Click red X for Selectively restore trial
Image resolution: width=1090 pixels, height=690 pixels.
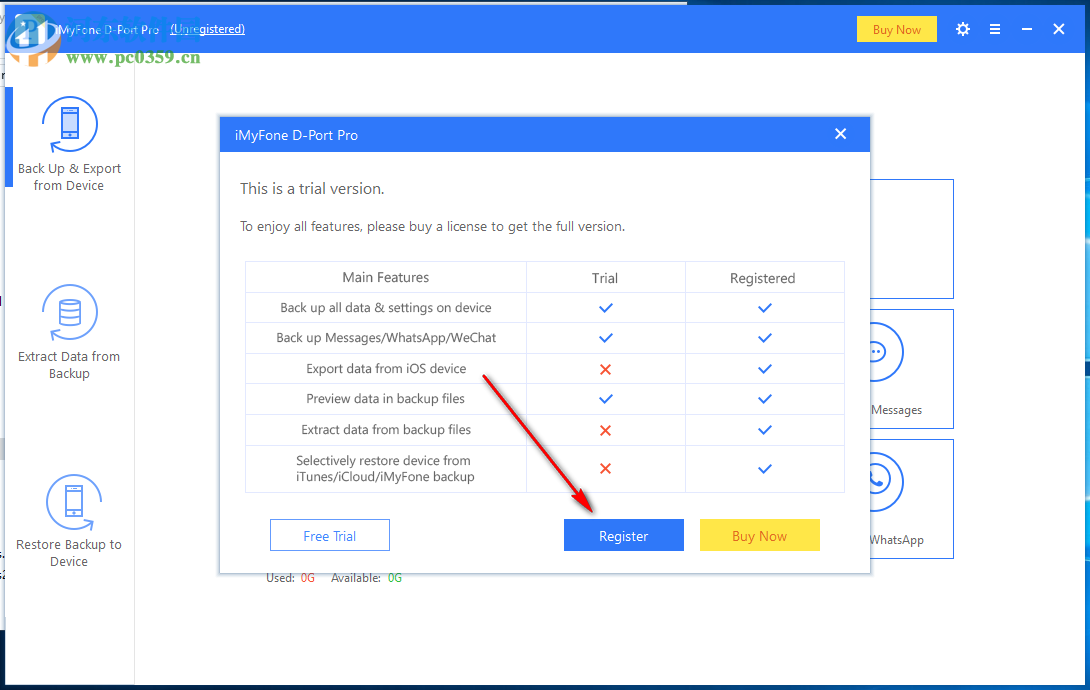[x=605, y=468]
